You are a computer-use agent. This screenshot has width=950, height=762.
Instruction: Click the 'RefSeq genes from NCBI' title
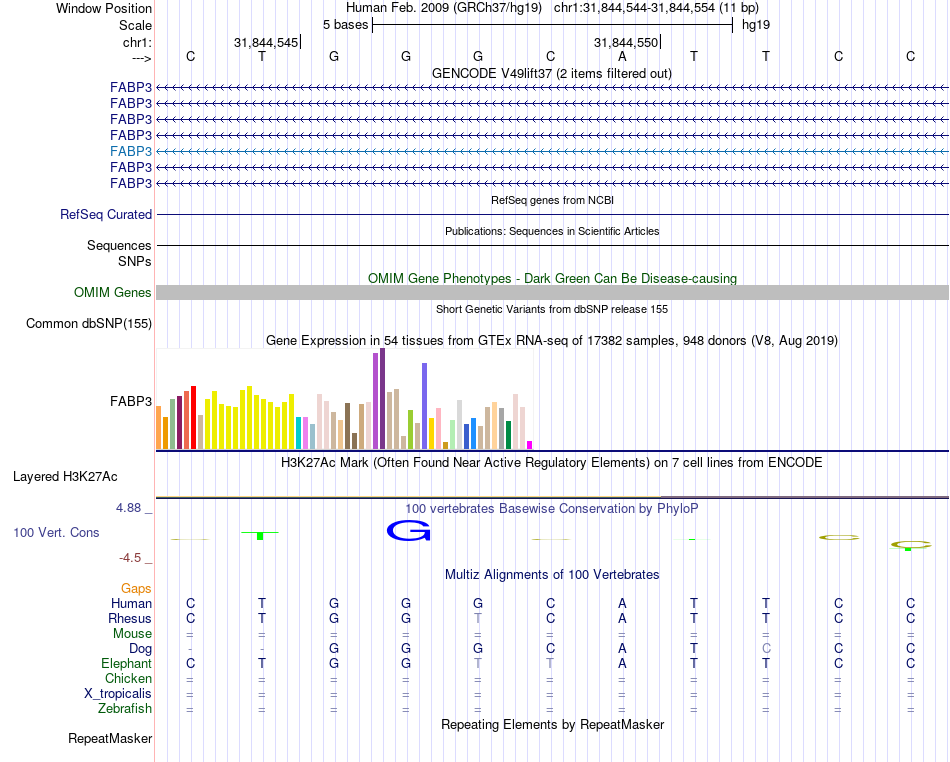pyautogui.click(x=553, y=200)
